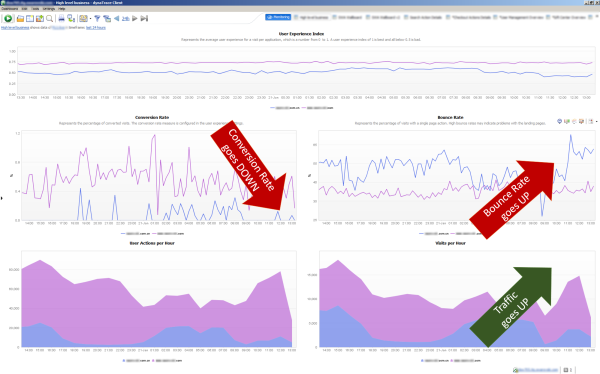
Task: Open the small dropdown arrow beside report icon
Action: (90, 19)
